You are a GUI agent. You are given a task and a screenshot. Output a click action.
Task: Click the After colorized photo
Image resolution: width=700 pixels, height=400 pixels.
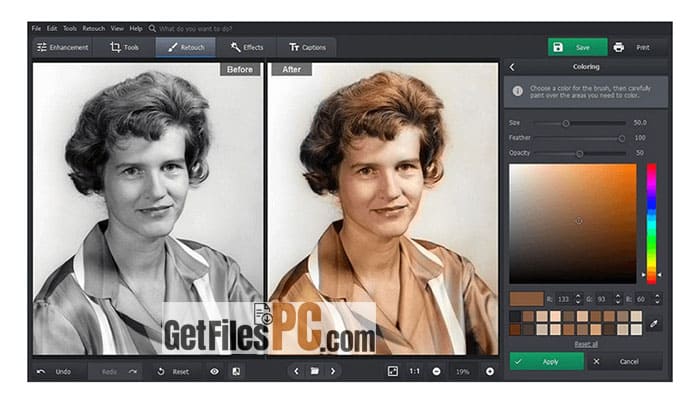[x=383, y=209]
